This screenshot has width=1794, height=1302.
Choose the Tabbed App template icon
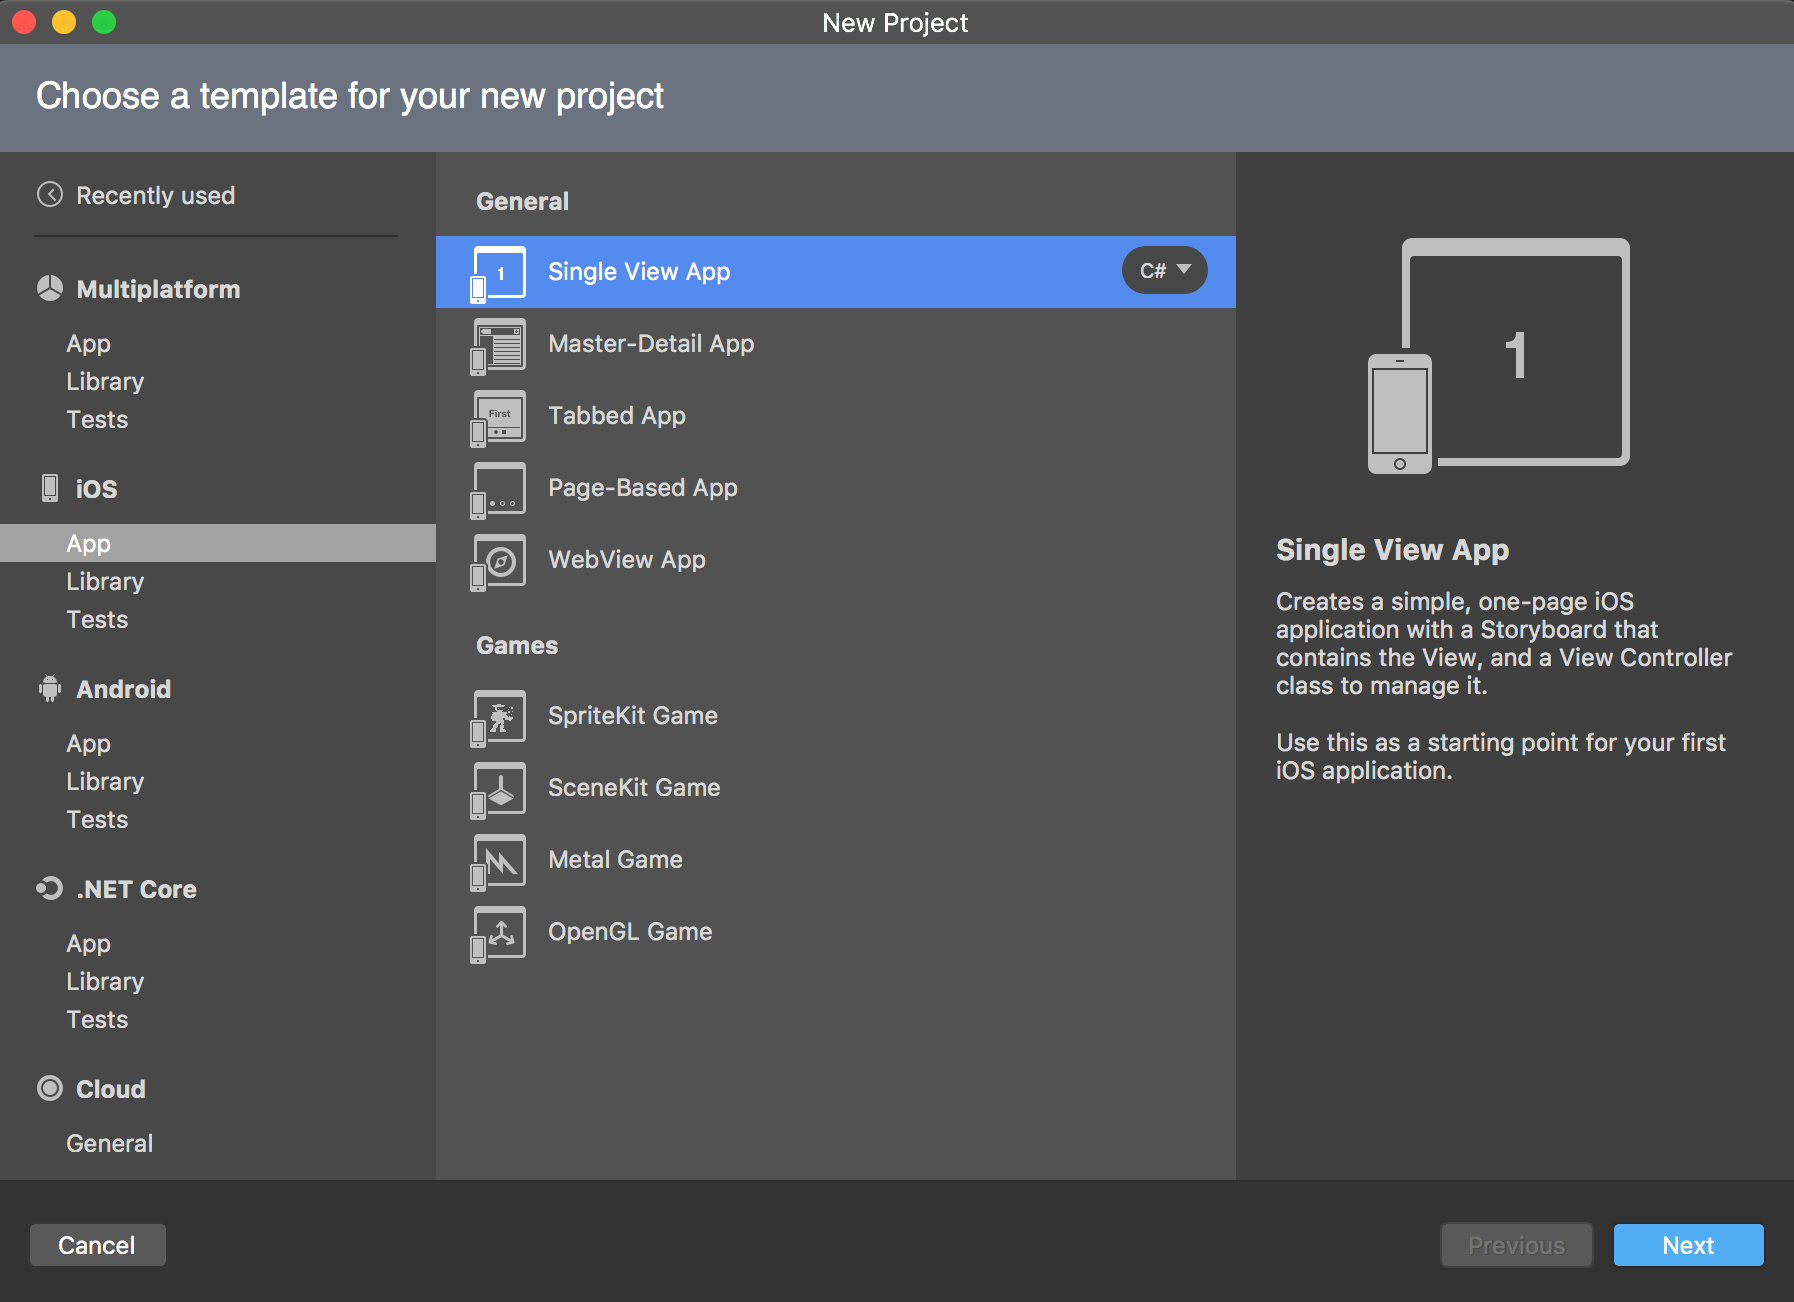tap(498, 417)
